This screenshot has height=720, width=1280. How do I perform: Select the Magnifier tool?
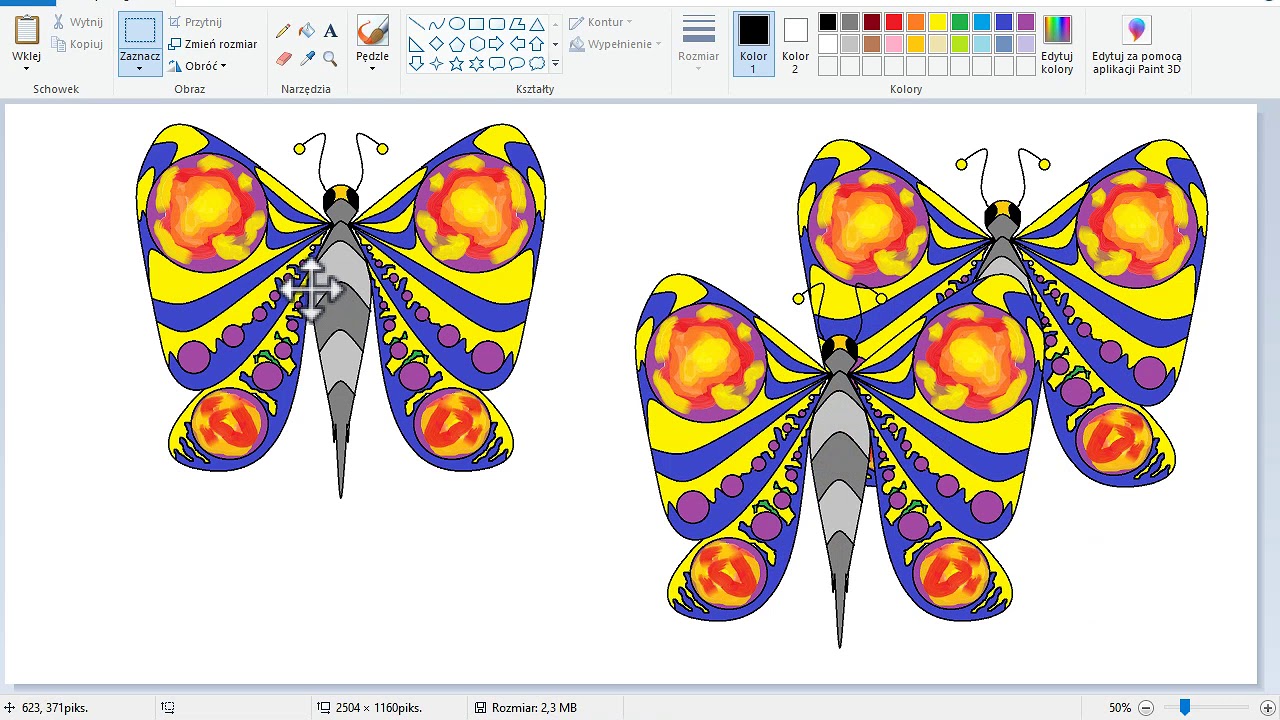point(331,59)
